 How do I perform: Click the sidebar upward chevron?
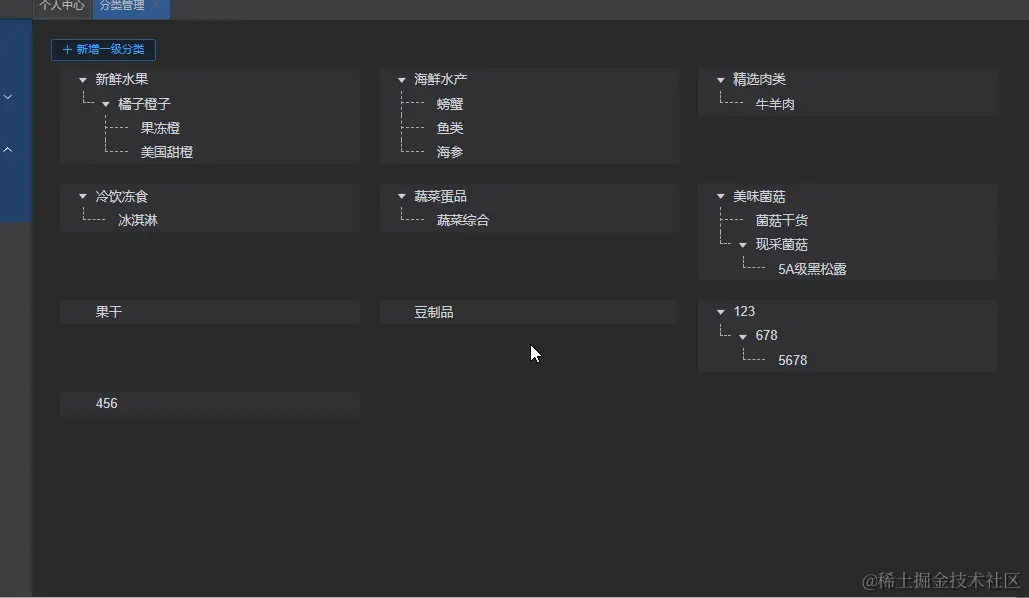click(8, 150)
